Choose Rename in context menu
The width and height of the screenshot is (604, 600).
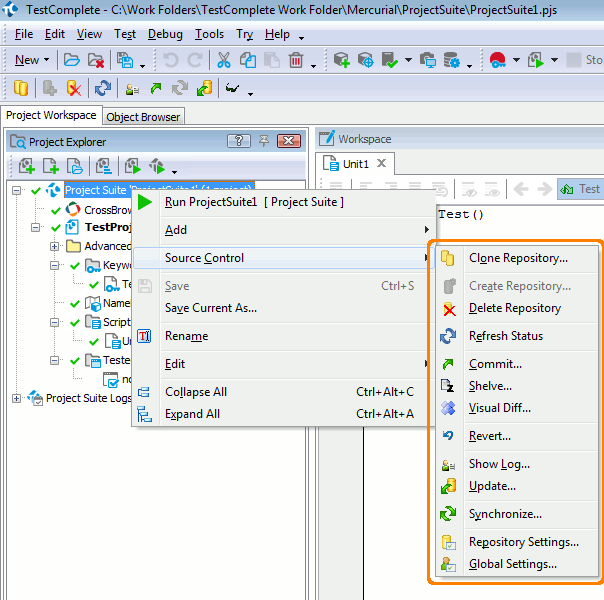tap(283, 336)
